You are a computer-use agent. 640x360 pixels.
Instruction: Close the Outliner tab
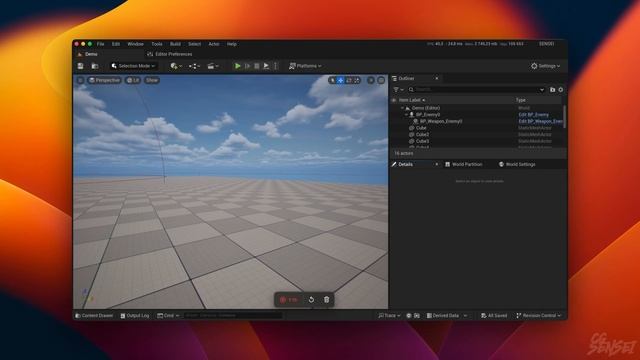(x=437, y=78)
